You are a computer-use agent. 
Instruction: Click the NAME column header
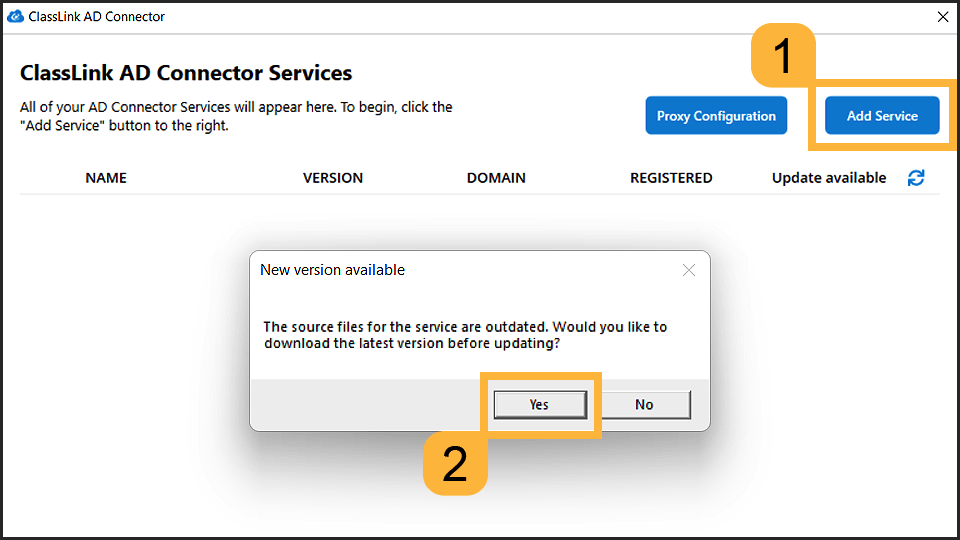click(106, 178)
